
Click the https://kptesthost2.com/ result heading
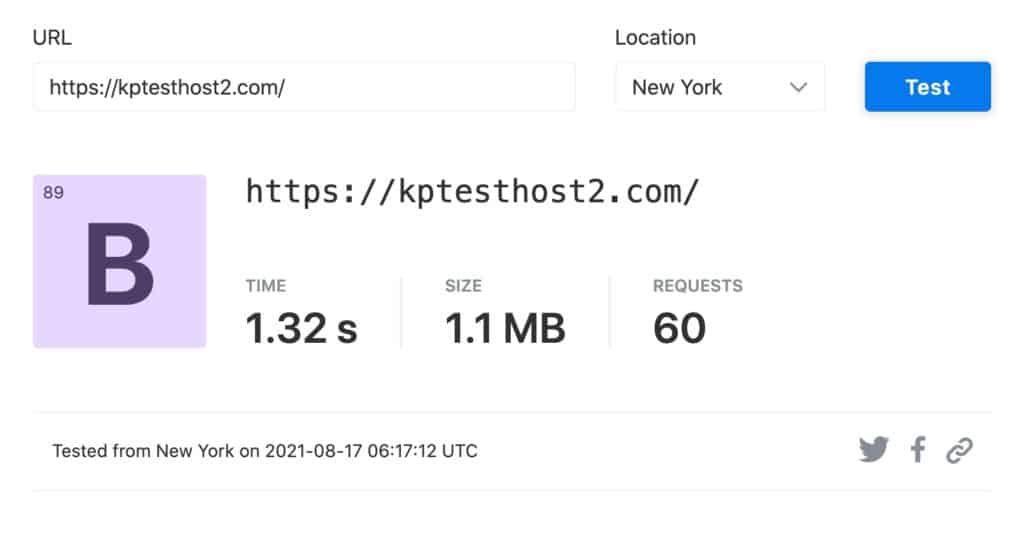point(472,191)
